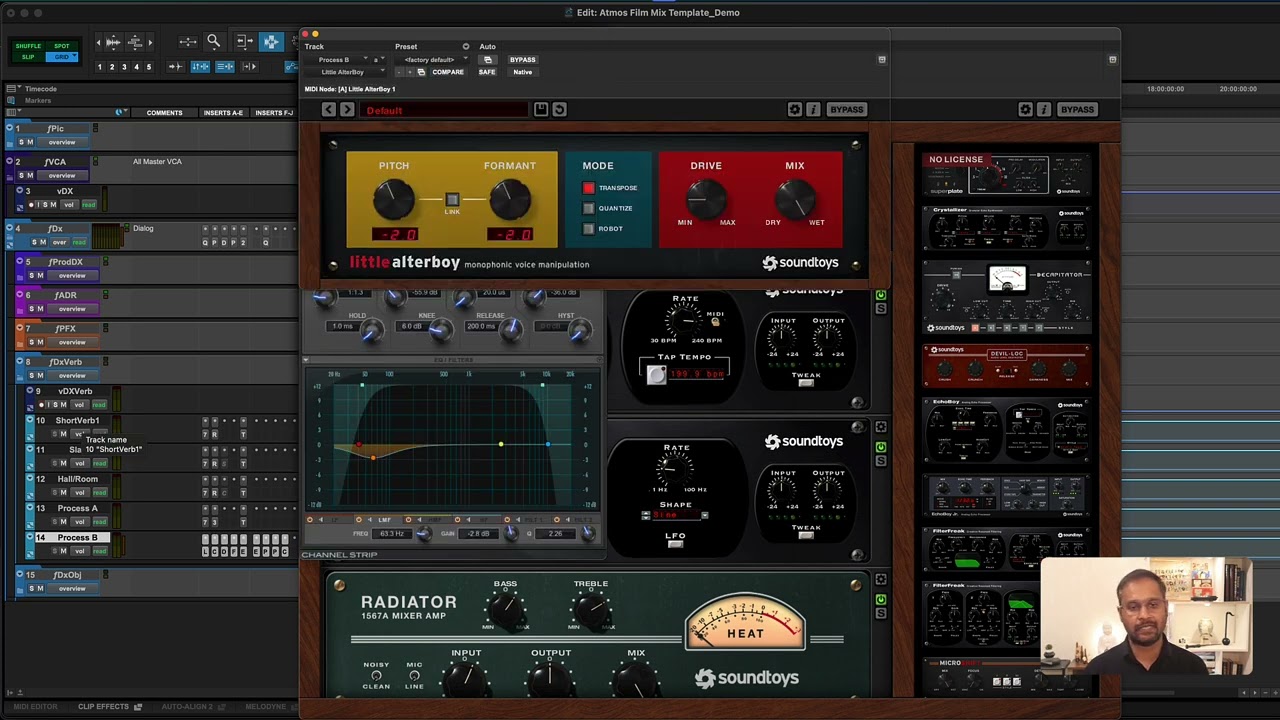
Task: Click the Trim tool in toolbar
Action: tap(244, 41)
